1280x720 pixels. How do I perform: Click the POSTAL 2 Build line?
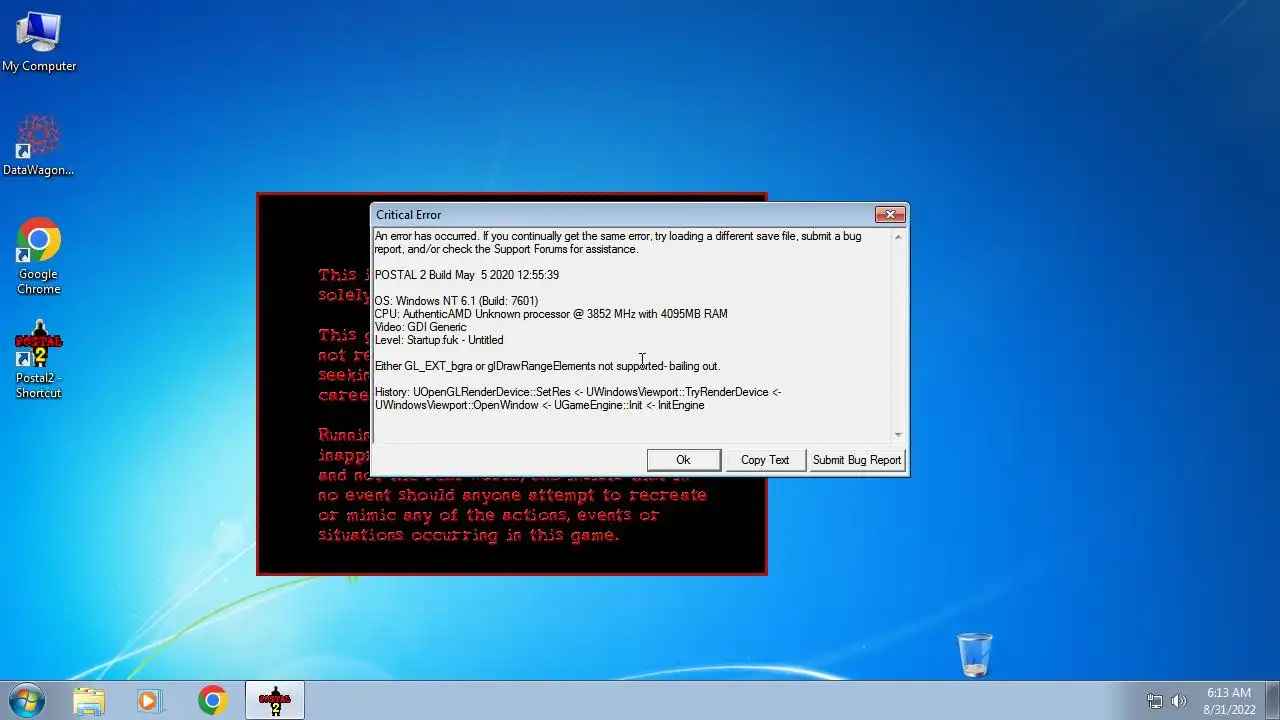[467, 275]
